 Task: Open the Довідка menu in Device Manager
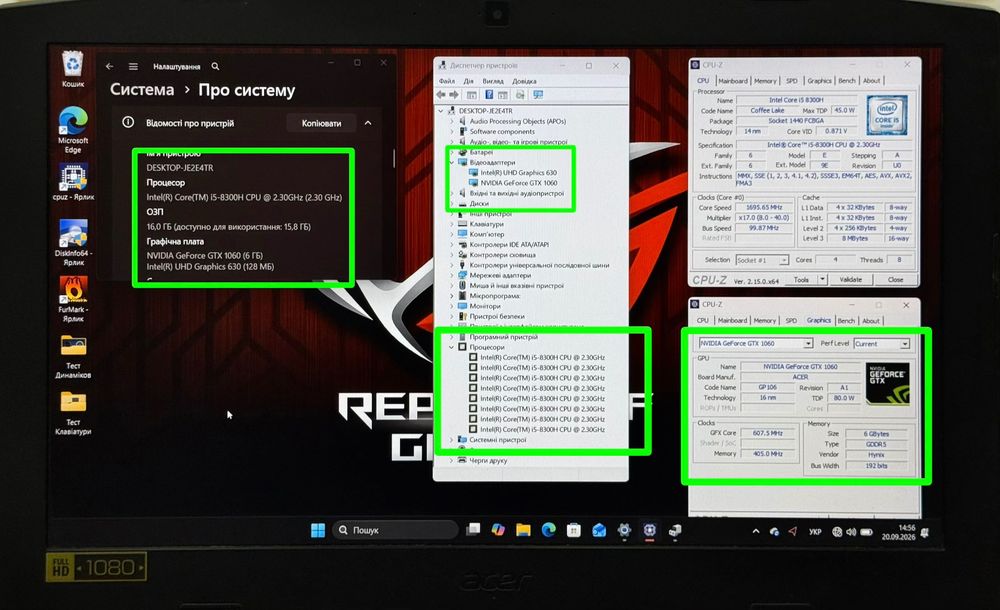tap(524, 81)
